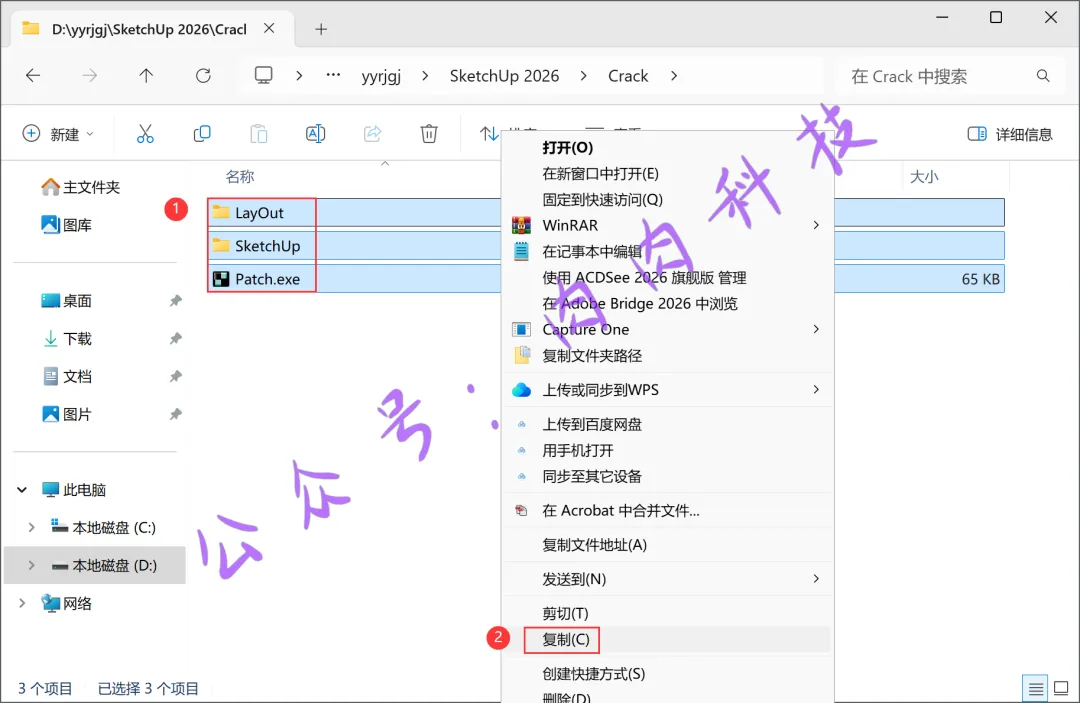
Task: Refresh the current folder
Action: pos(203,76)
